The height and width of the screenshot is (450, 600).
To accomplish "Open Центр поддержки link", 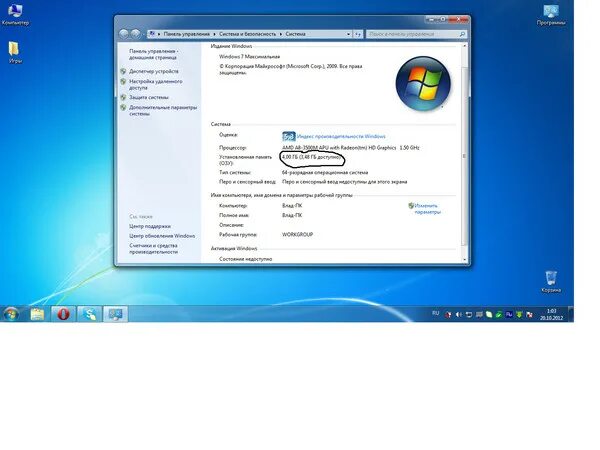I will click(150, 226).
